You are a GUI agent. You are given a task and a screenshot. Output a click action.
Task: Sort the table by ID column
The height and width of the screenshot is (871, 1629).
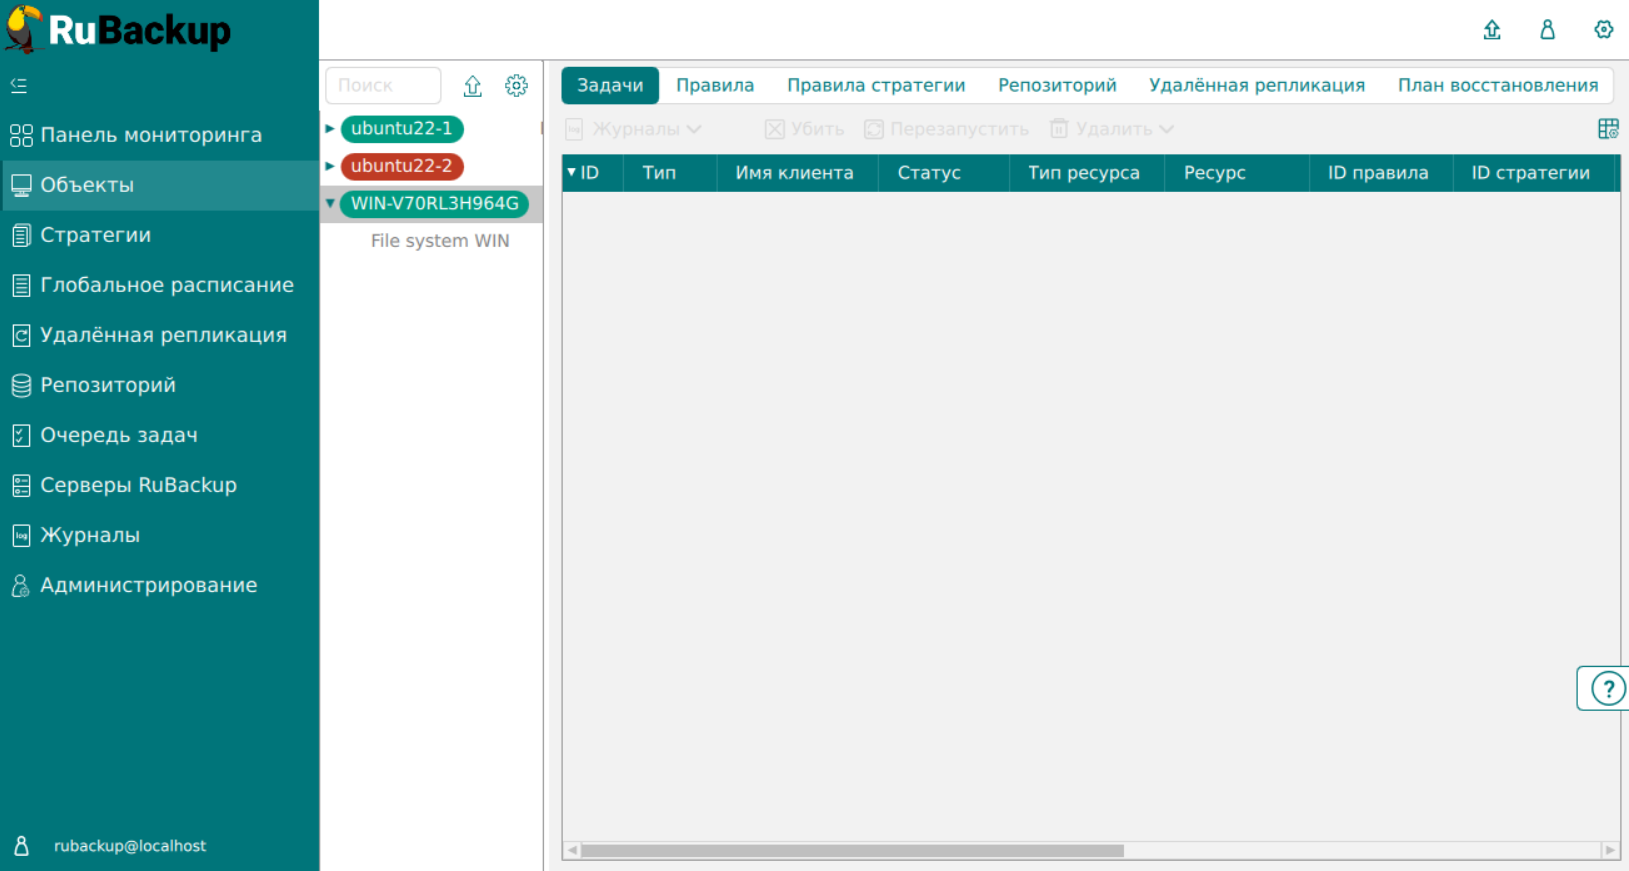(x=589, y=173)
